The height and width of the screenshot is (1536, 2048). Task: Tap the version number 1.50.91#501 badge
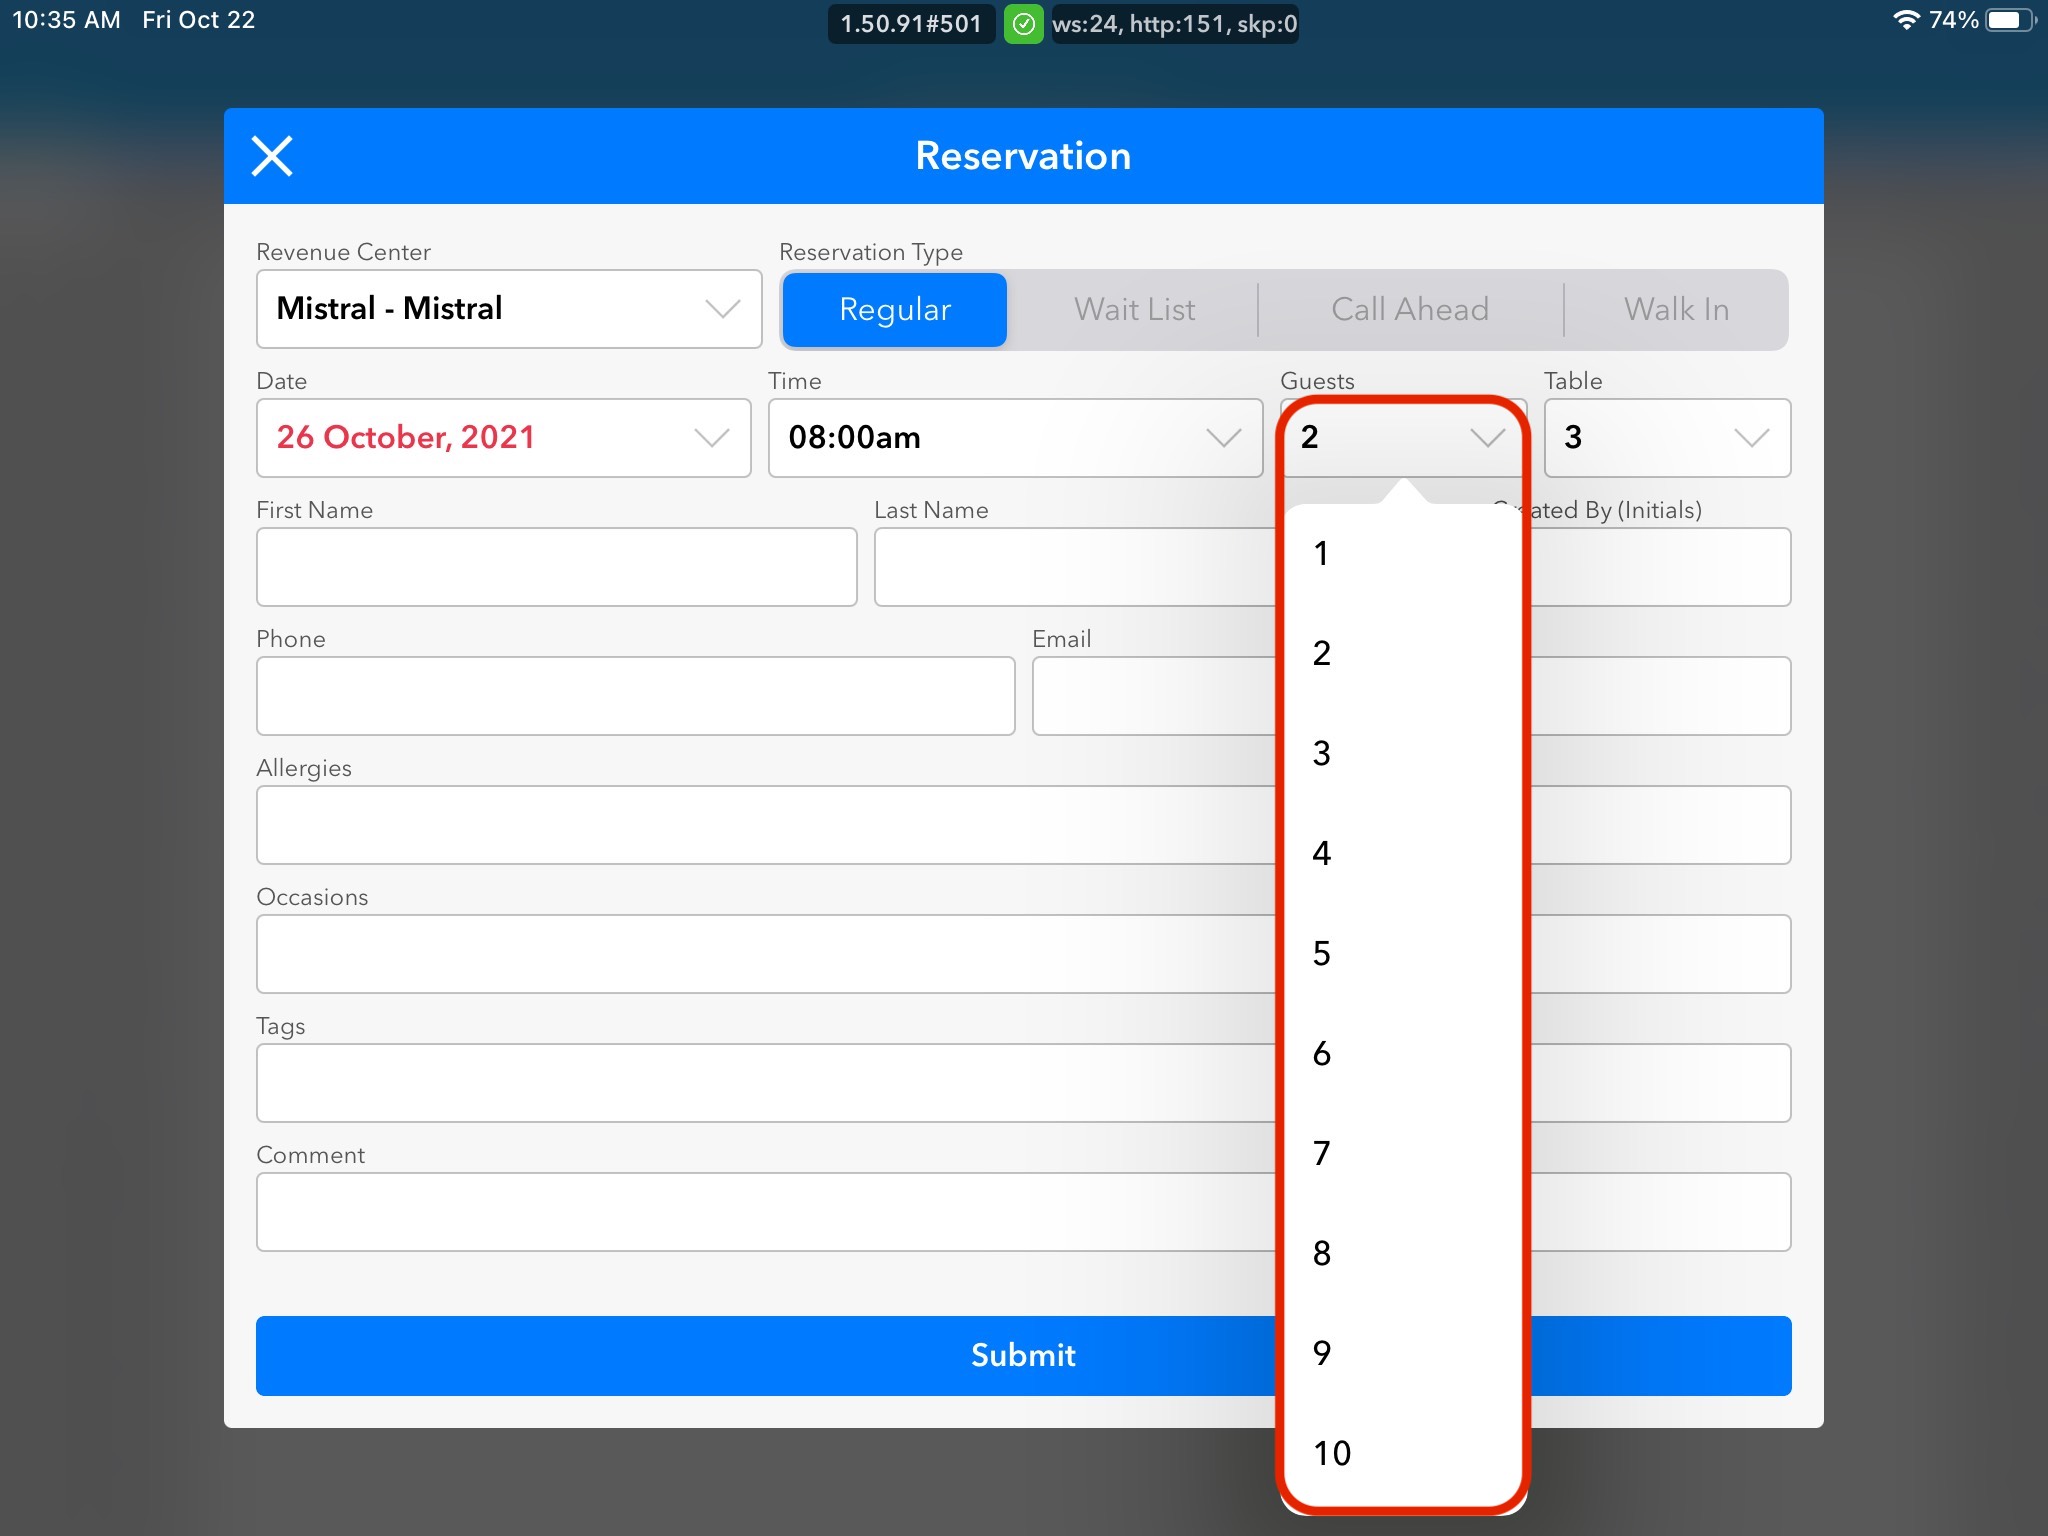911,24
